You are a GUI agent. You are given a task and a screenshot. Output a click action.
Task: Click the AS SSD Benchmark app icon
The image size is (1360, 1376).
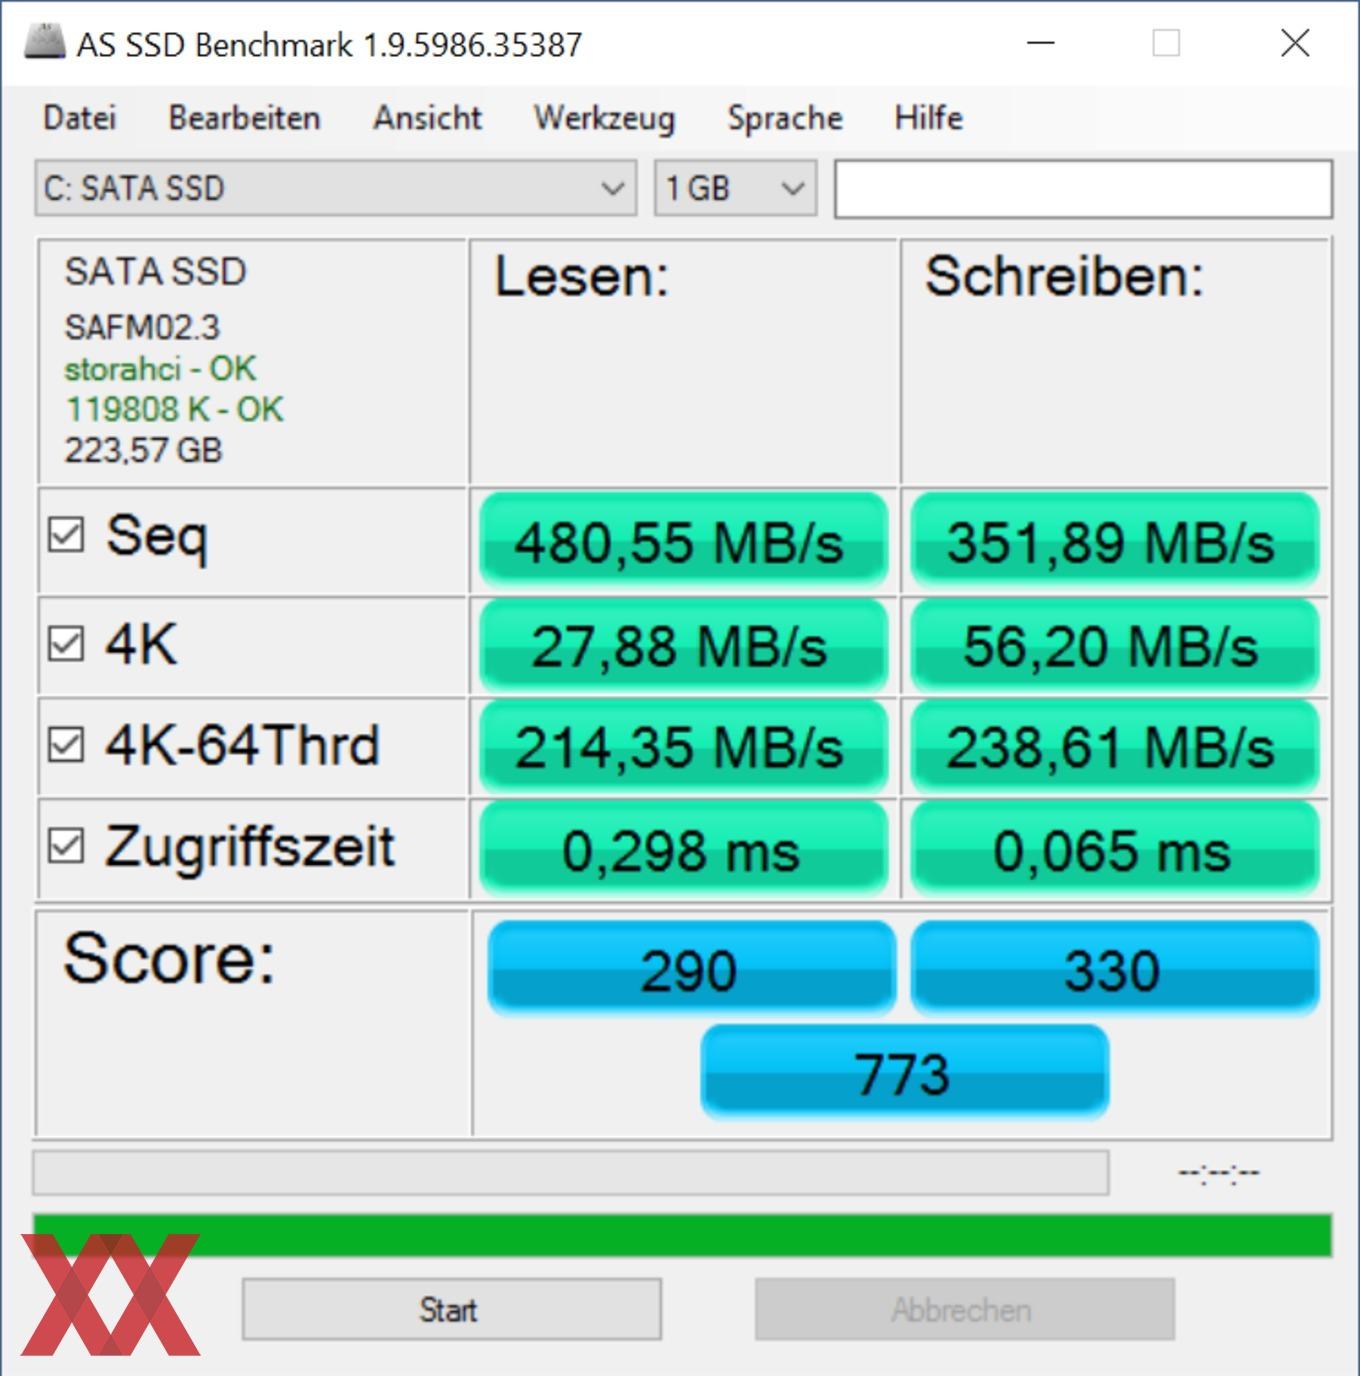click(44, 42)
